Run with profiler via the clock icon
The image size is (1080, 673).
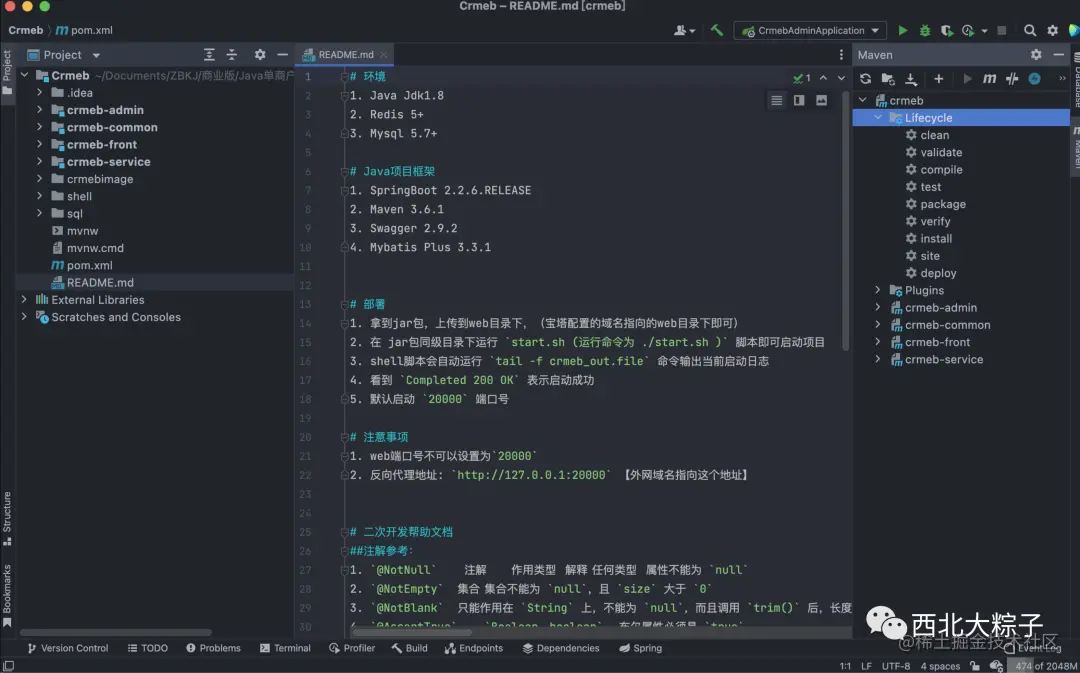coord(968,30)
